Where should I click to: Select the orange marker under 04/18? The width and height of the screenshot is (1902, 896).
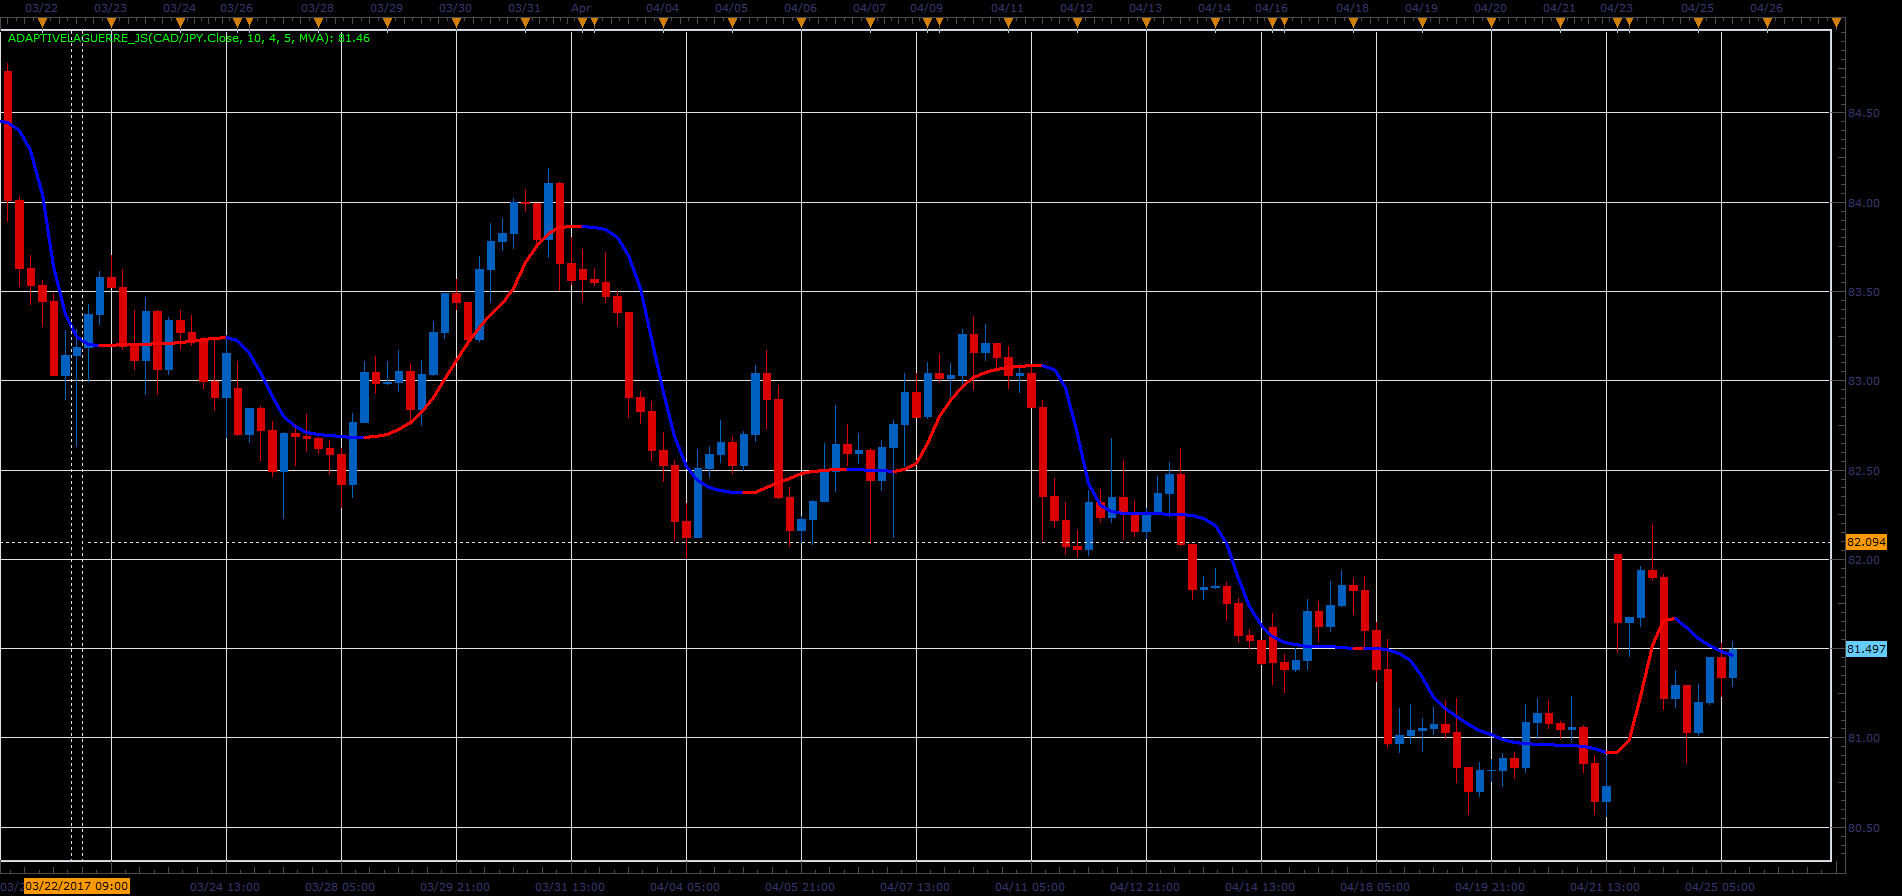tap(1353, 23)
